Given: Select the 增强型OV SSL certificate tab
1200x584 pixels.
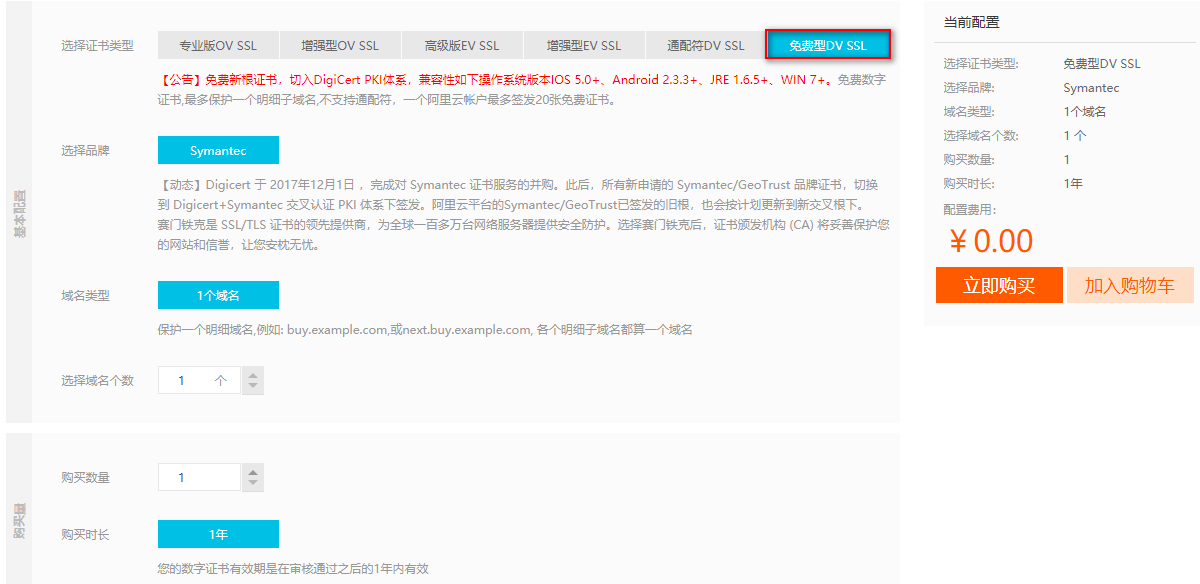Looking at the screenshot, I should pos(339,45).
